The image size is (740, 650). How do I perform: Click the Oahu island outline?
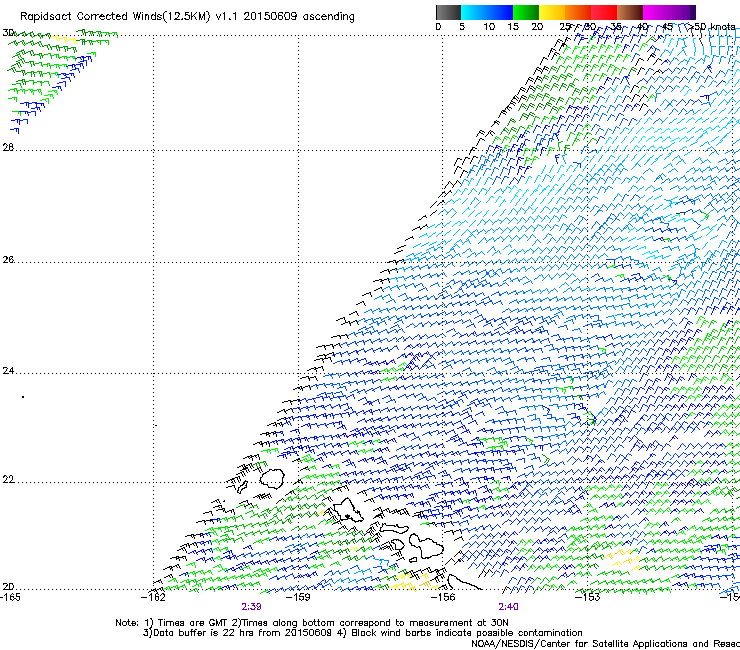[x=348, y=511]
